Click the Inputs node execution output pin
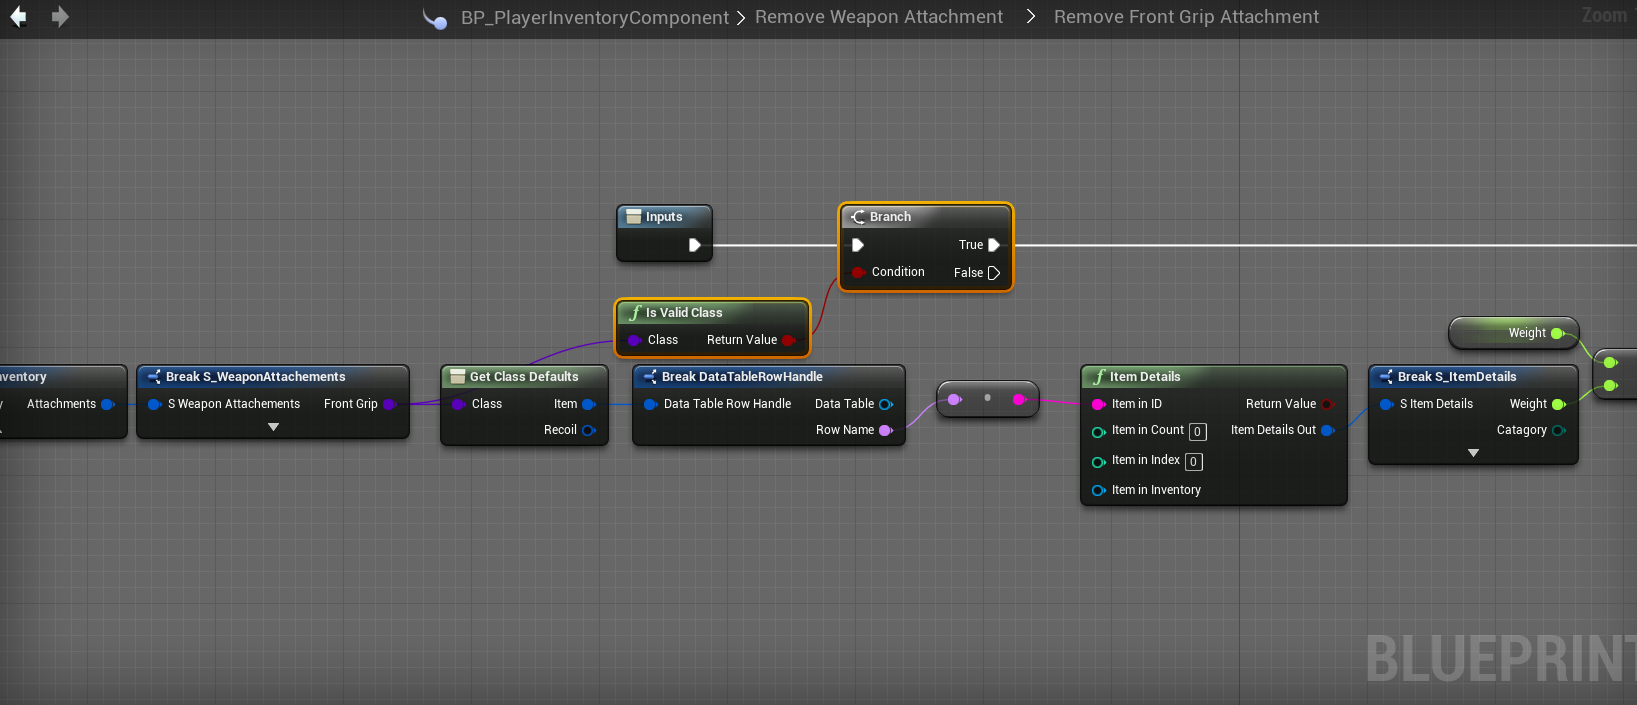 695,245
